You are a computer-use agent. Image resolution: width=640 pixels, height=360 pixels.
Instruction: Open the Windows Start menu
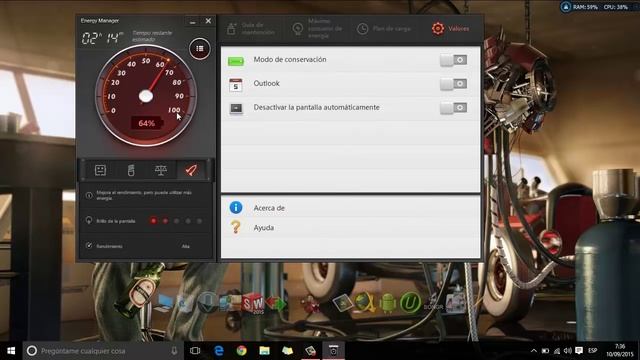11,351
